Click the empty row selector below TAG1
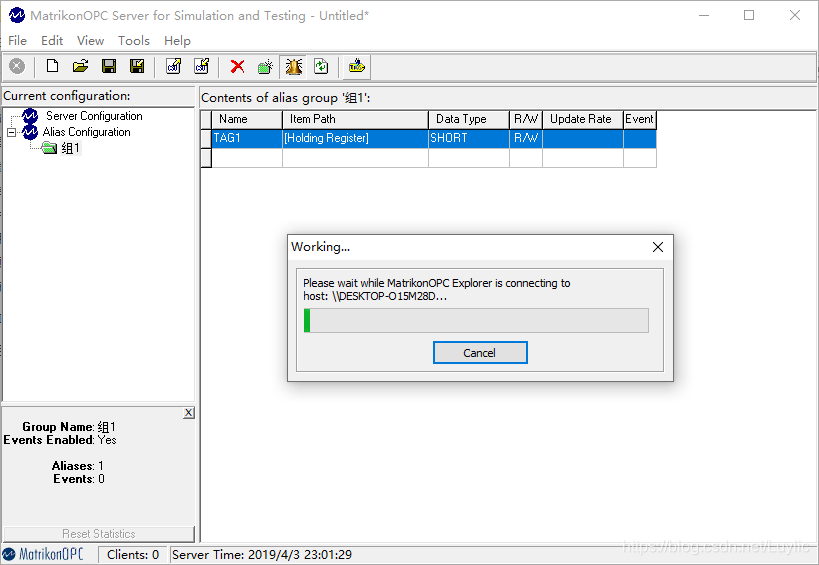Viewport: 819px width, 565px height. (x=206, y=158)
